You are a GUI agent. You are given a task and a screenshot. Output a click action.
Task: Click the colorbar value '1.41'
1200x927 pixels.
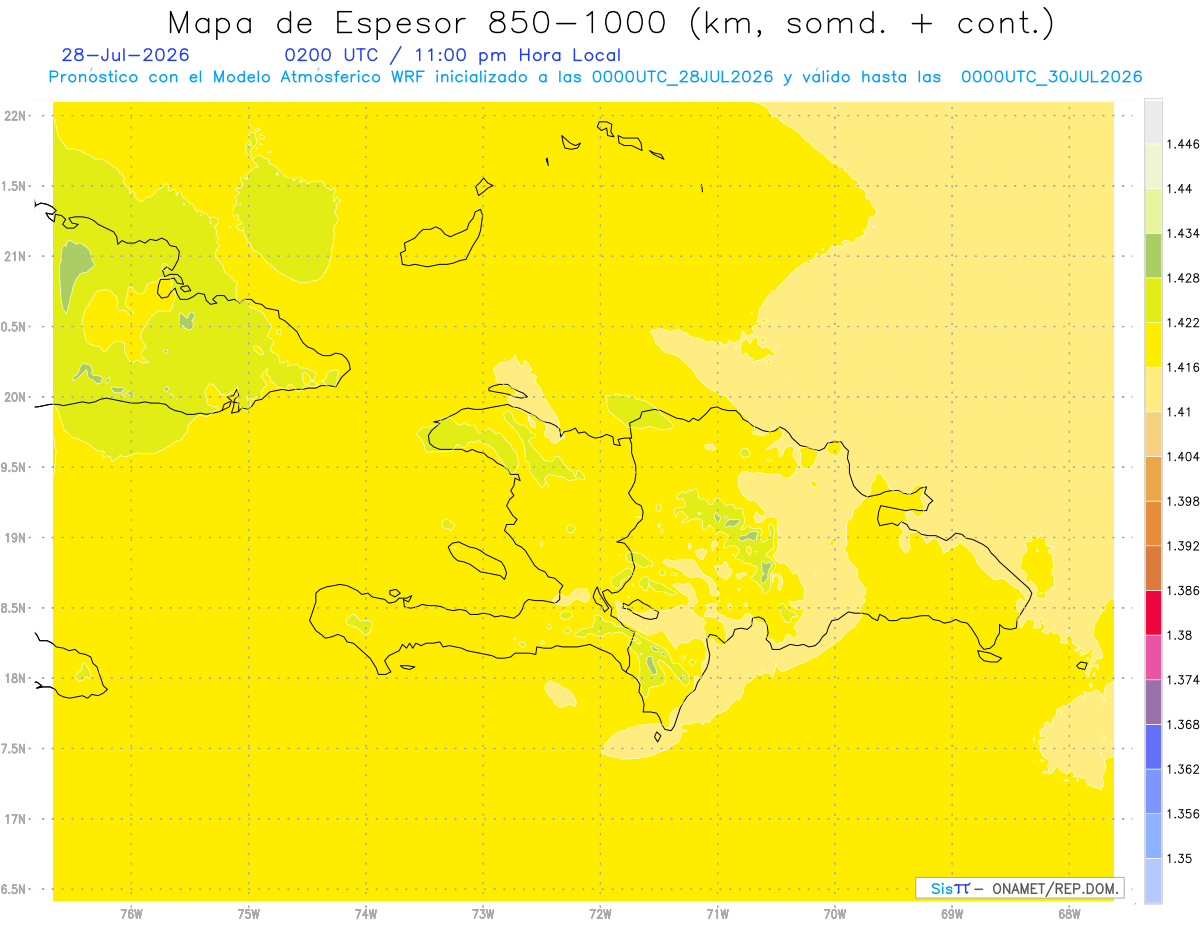pos(1181,412)
